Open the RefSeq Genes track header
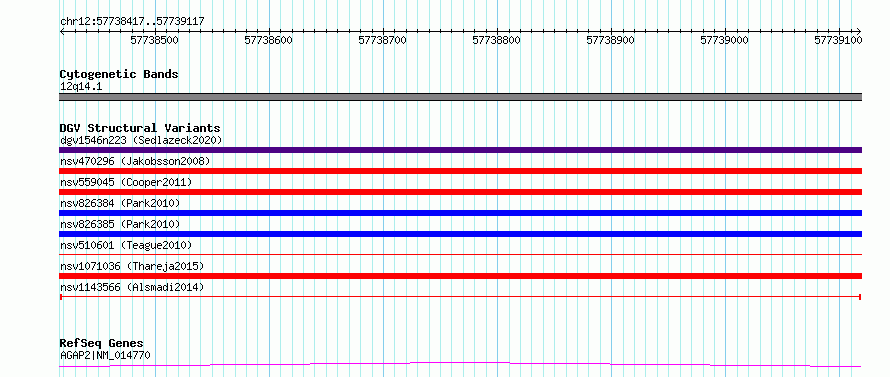 coord(102,344)
